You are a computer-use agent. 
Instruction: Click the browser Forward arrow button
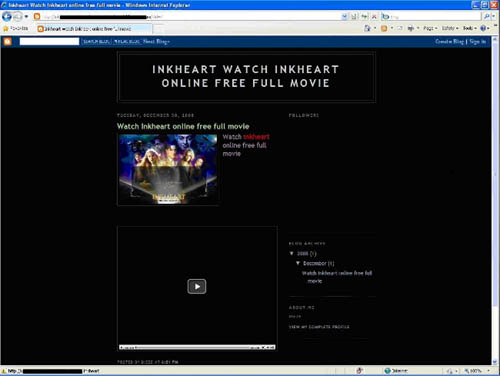(18, 16)
